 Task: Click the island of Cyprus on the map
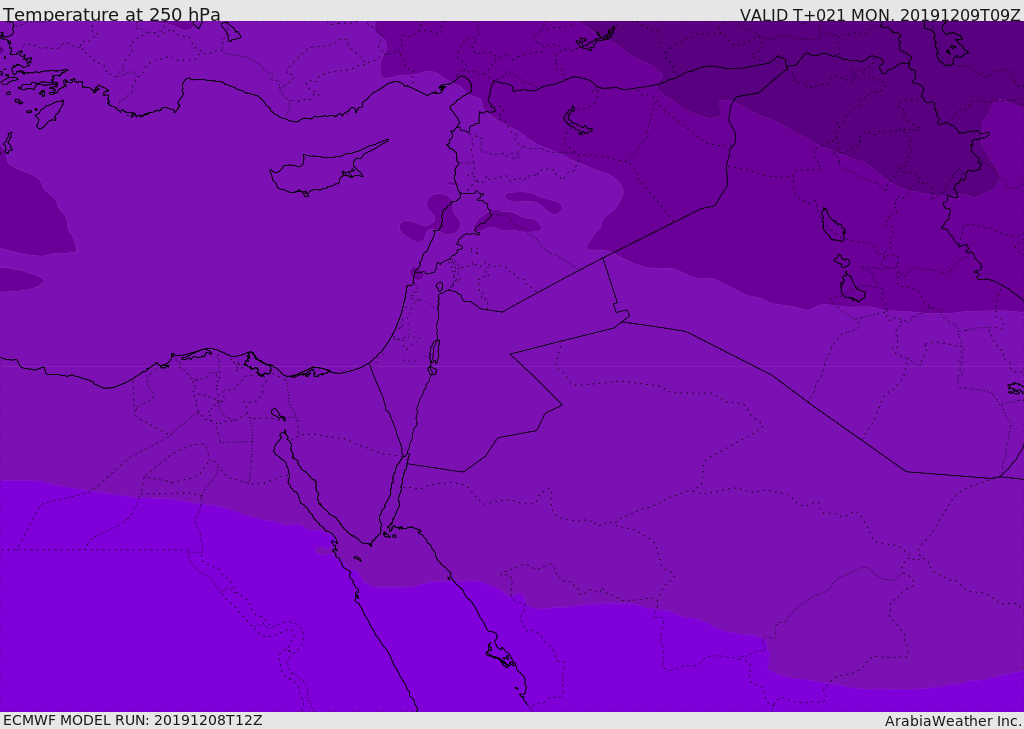tap(327, 169)
